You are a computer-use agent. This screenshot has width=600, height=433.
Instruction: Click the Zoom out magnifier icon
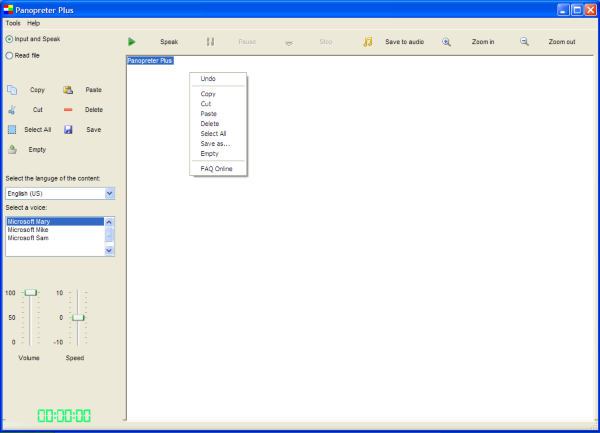pyautogui.click(x=524, y=42)
